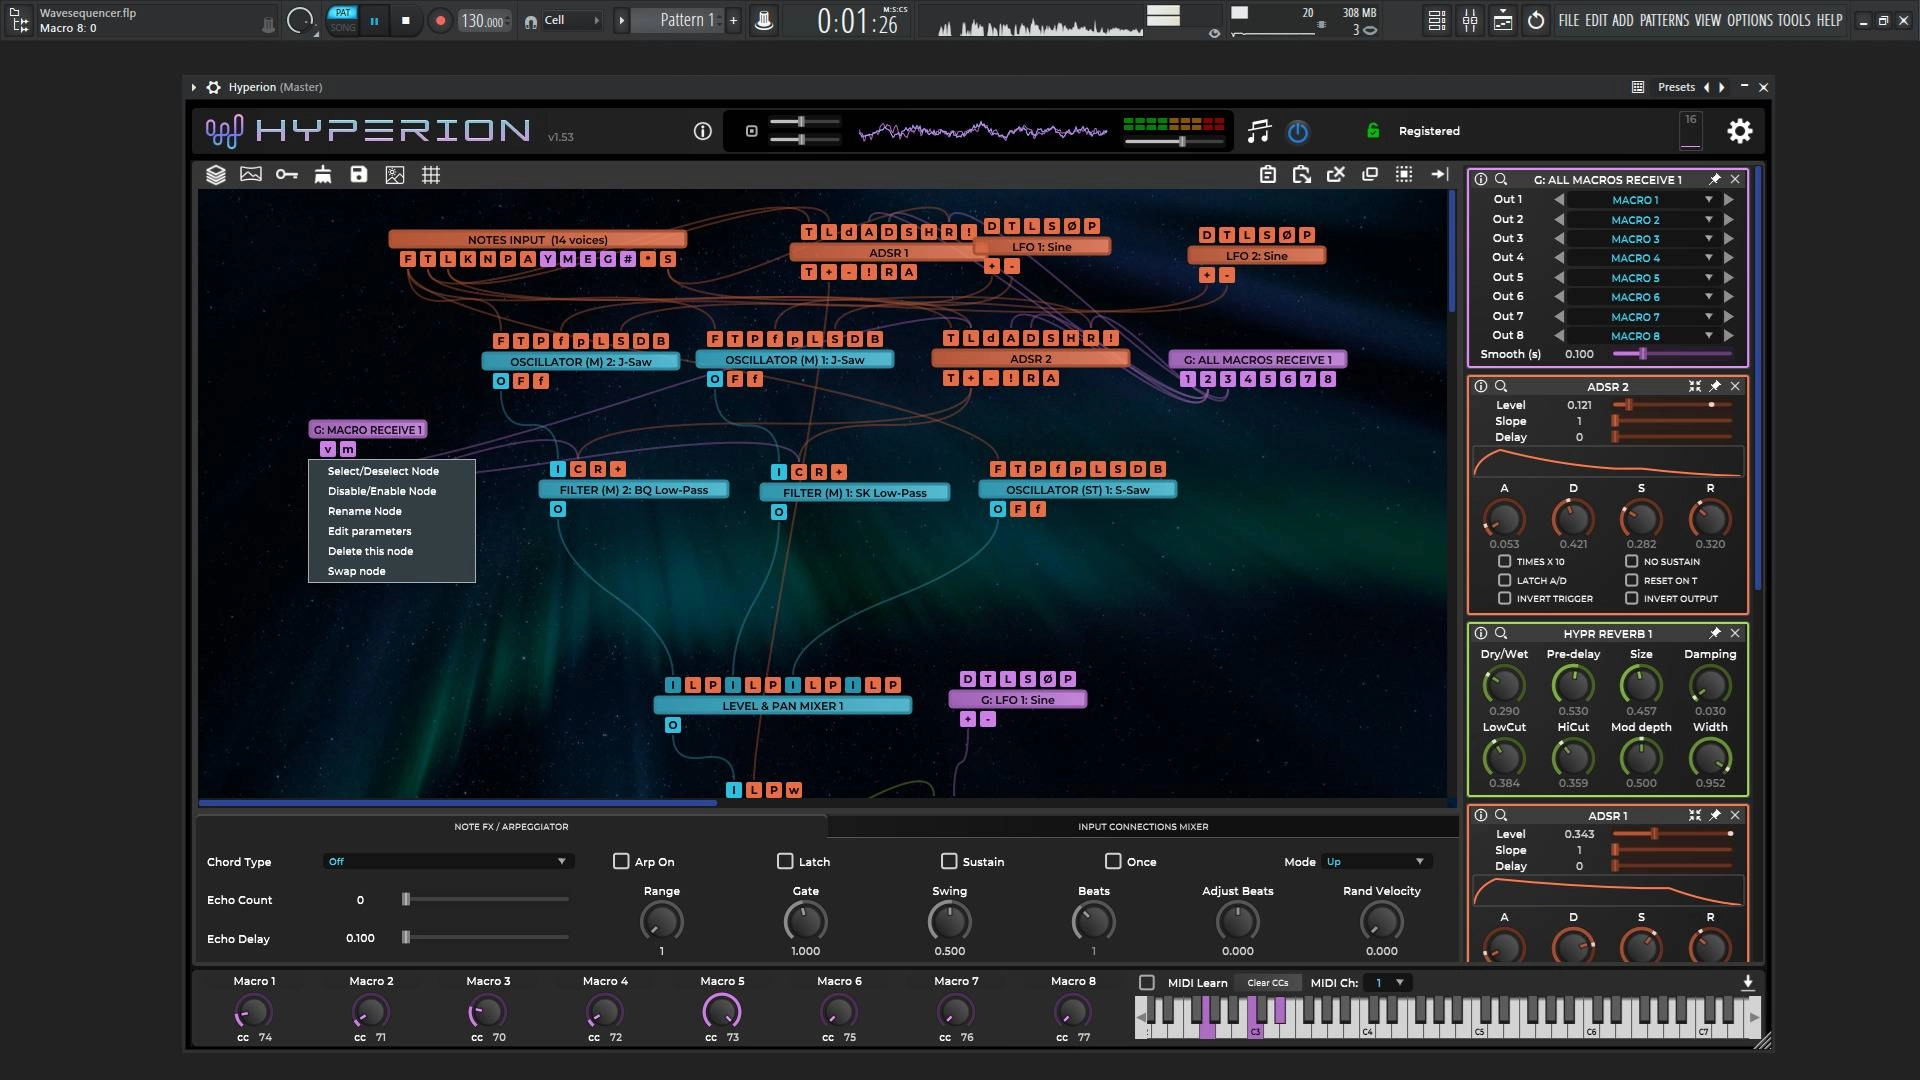
Task: Click the Presets button in plugin header
Action: pyautogui.click(x=1676, y=87)
